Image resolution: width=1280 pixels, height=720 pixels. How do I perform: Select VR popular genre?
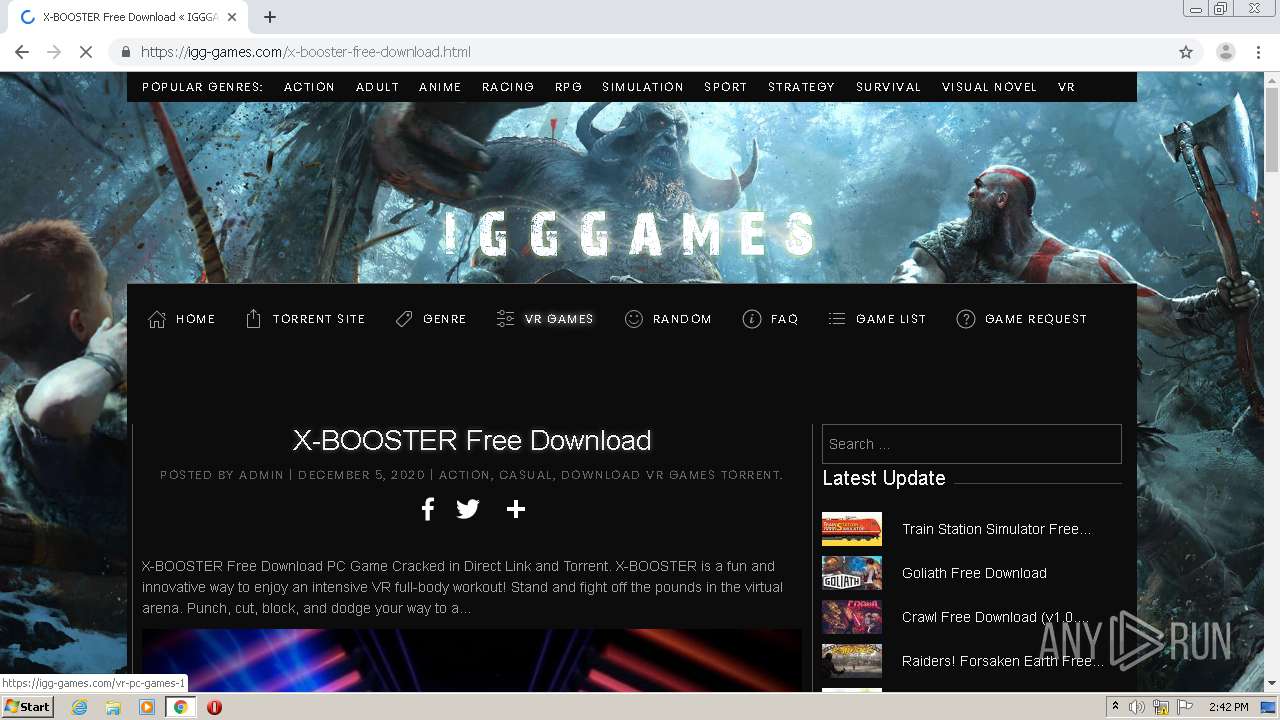[x=1066, y=87]
